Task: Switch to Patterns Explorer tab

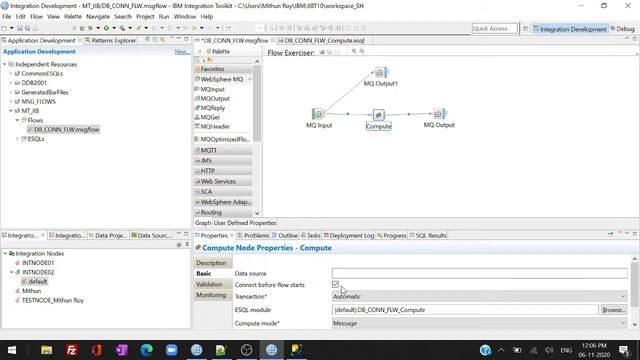Action: 111,40
